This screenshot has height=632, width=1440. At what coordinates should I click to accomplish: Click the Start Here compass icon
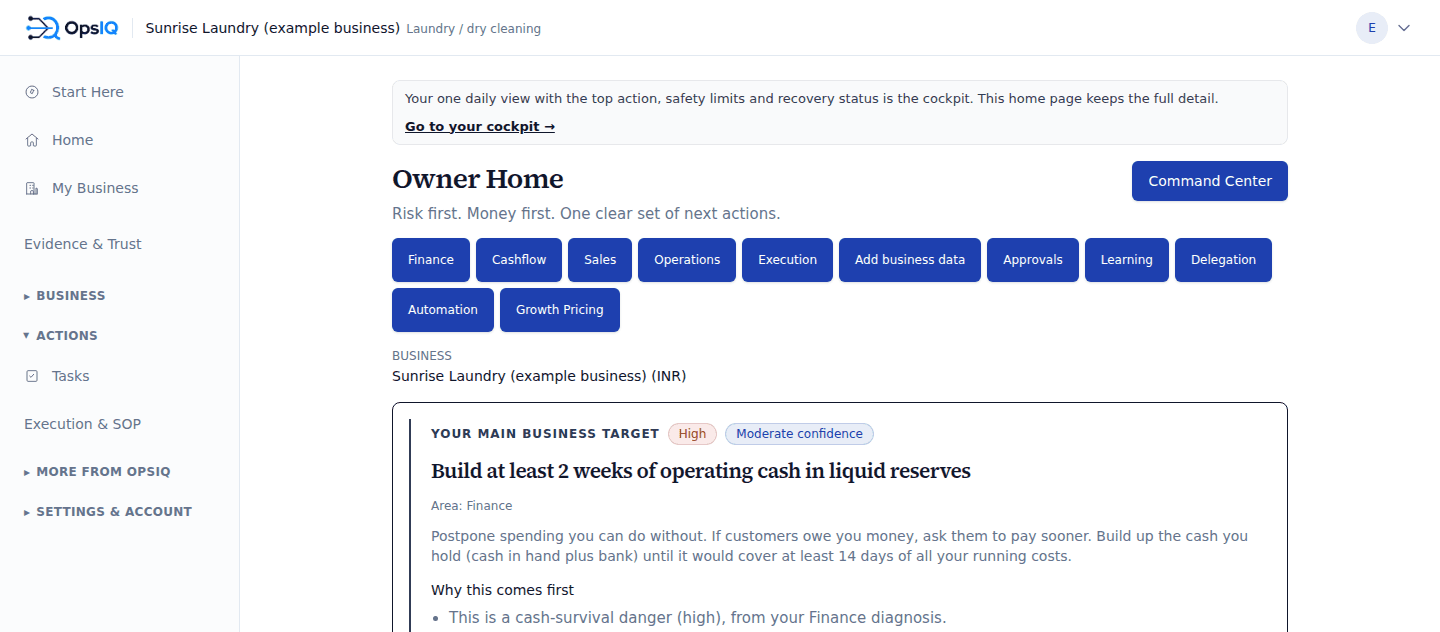pyautogui.click(x=32, y=92)
